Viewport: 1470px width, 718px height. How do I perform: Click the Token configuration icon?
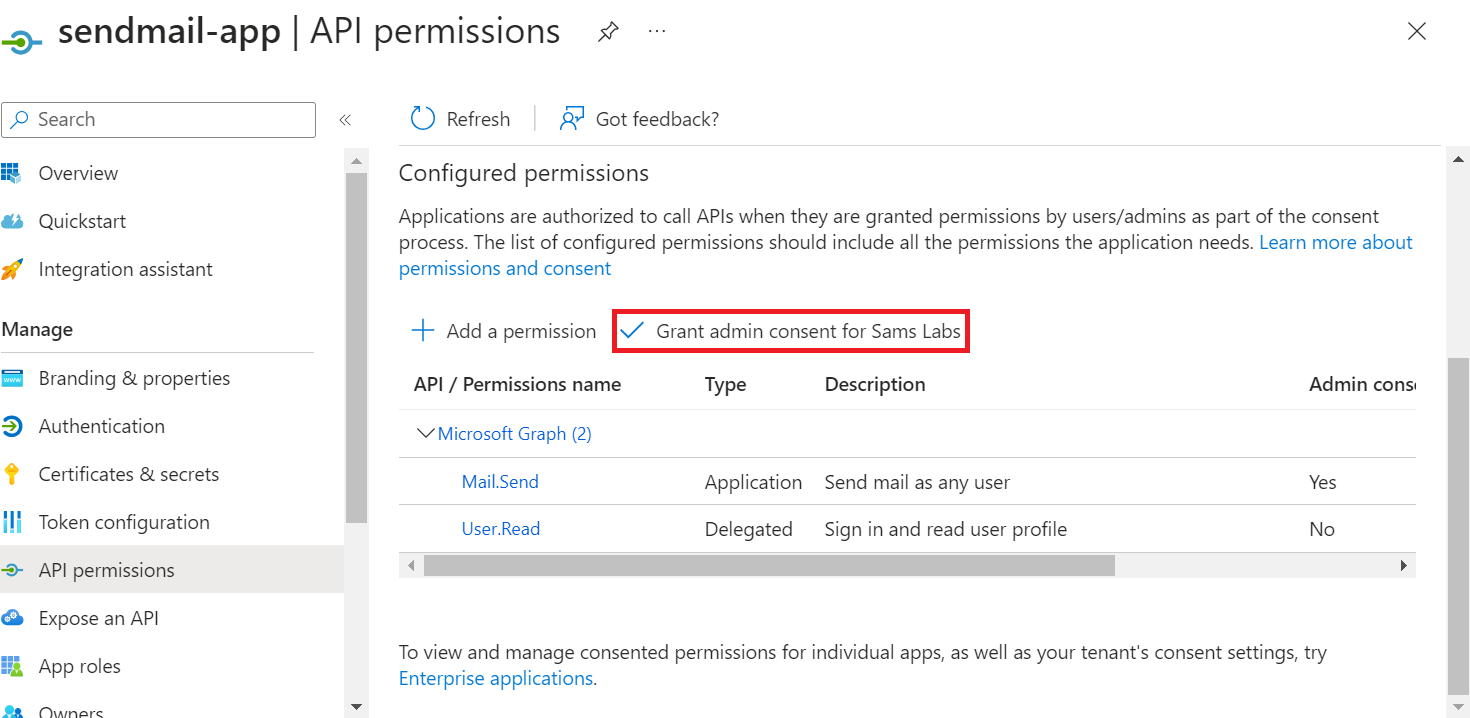click(x=12, y=522)
